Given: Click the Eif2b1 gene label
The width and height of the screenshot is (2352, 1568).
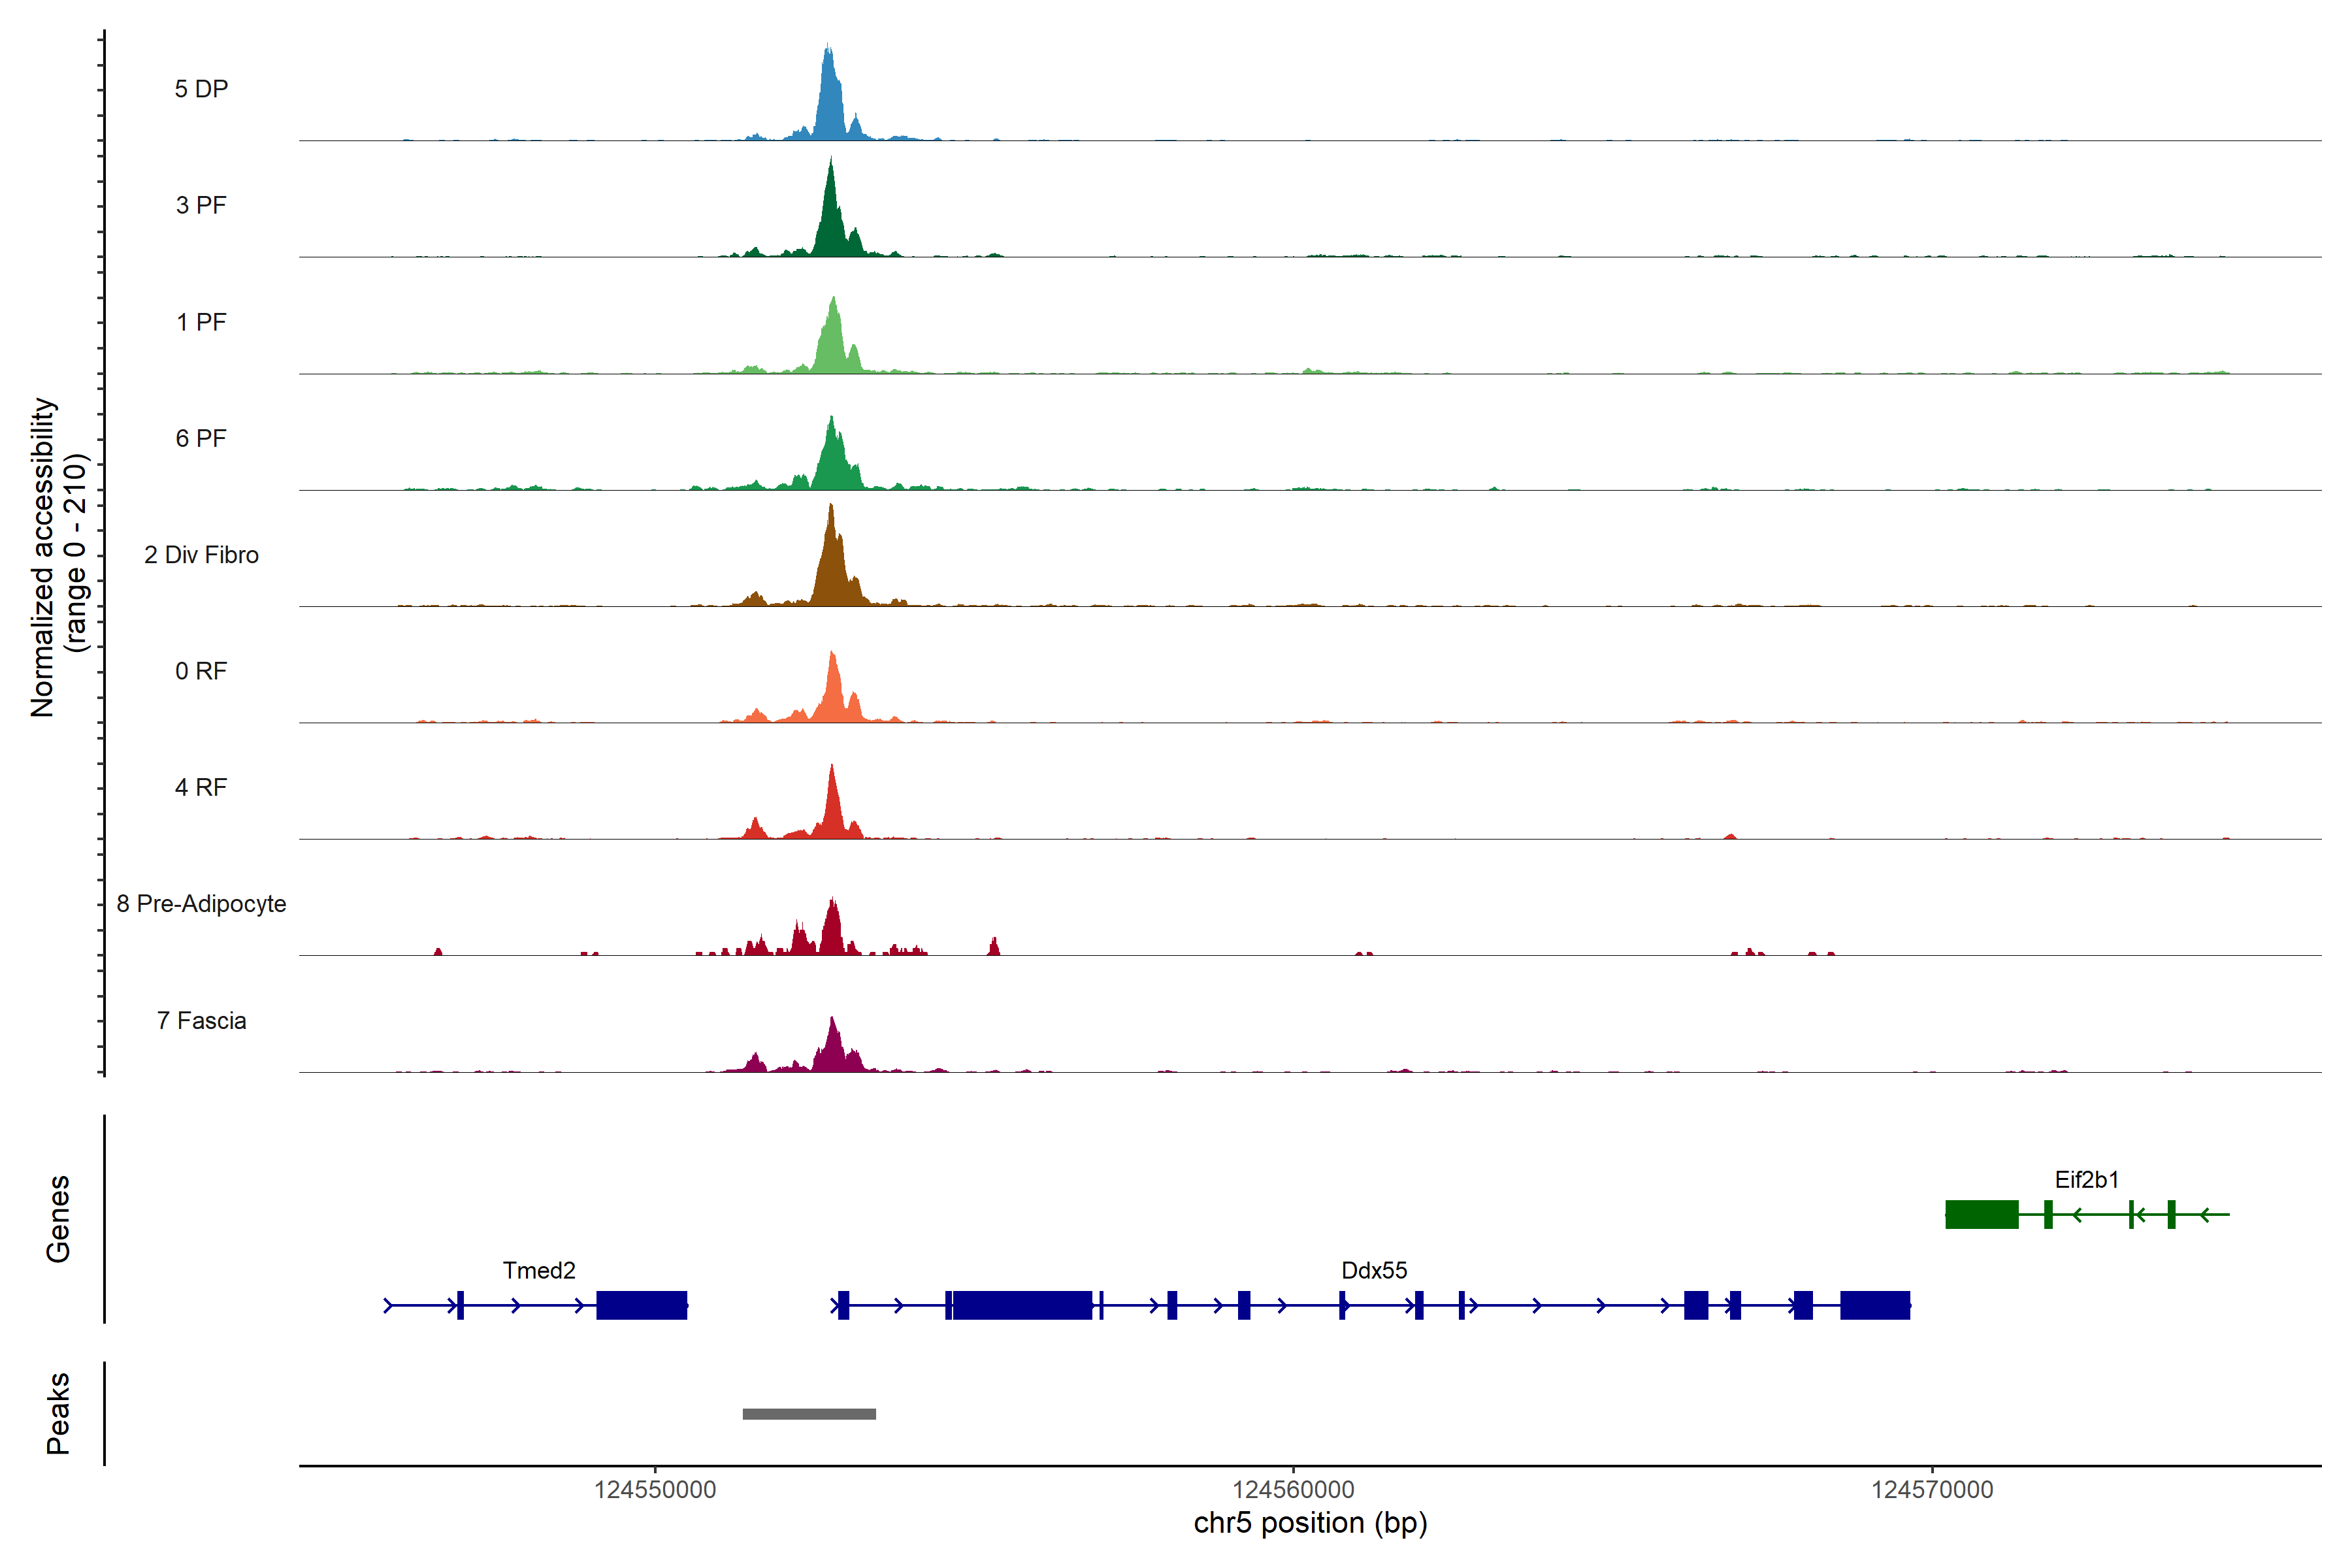Looking at the screenshot, I should [2086, 1180].
